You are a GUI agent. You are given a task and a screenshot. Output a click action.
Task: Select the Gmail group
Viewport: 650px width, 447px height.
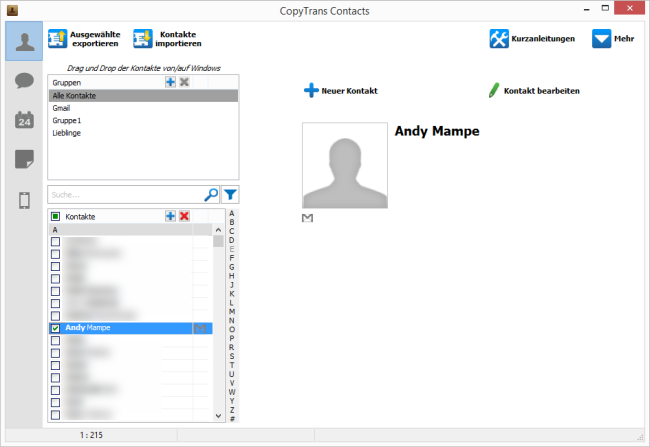(143, 108)
